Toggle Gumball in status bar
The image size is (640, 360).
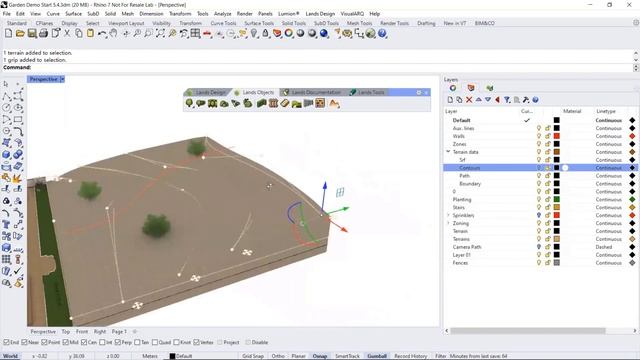[377, 356]
